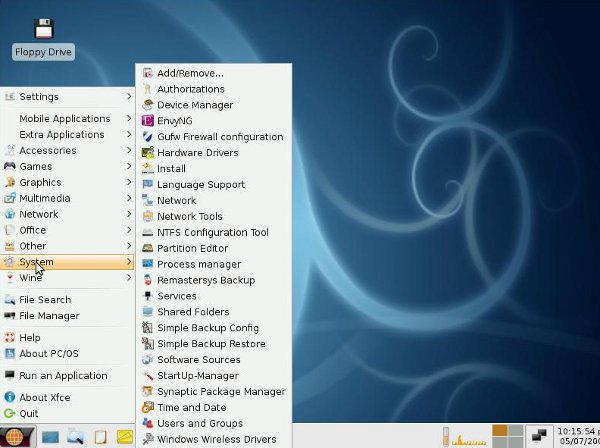Launch StartUp-Manager

214,376
